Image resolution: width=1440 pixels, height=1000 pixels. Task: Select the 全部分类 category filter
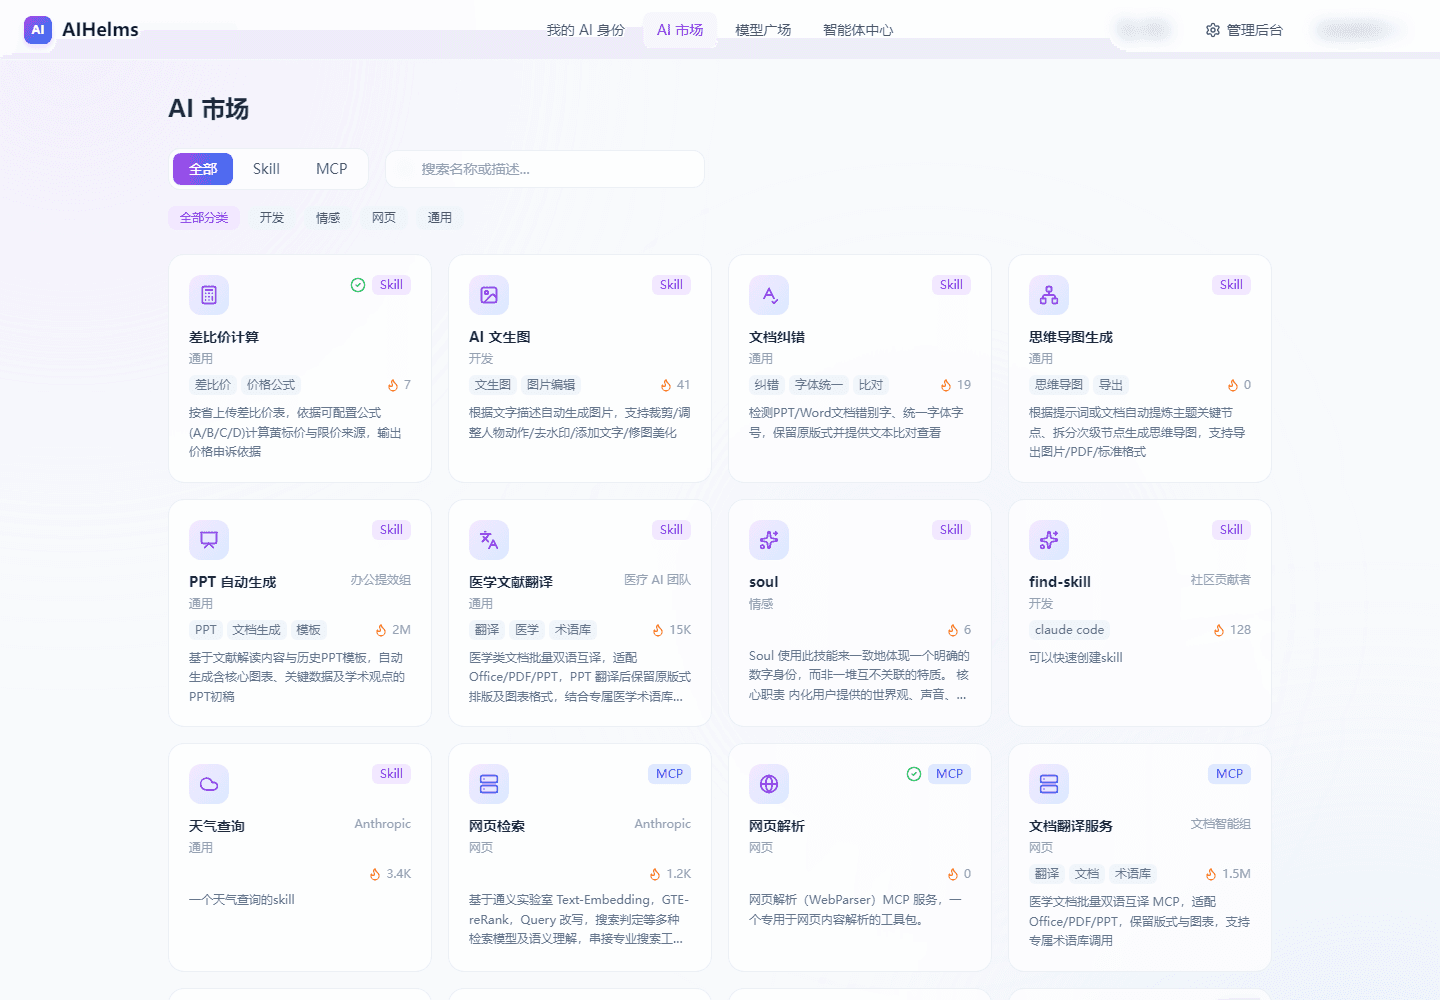pos(204,218)
